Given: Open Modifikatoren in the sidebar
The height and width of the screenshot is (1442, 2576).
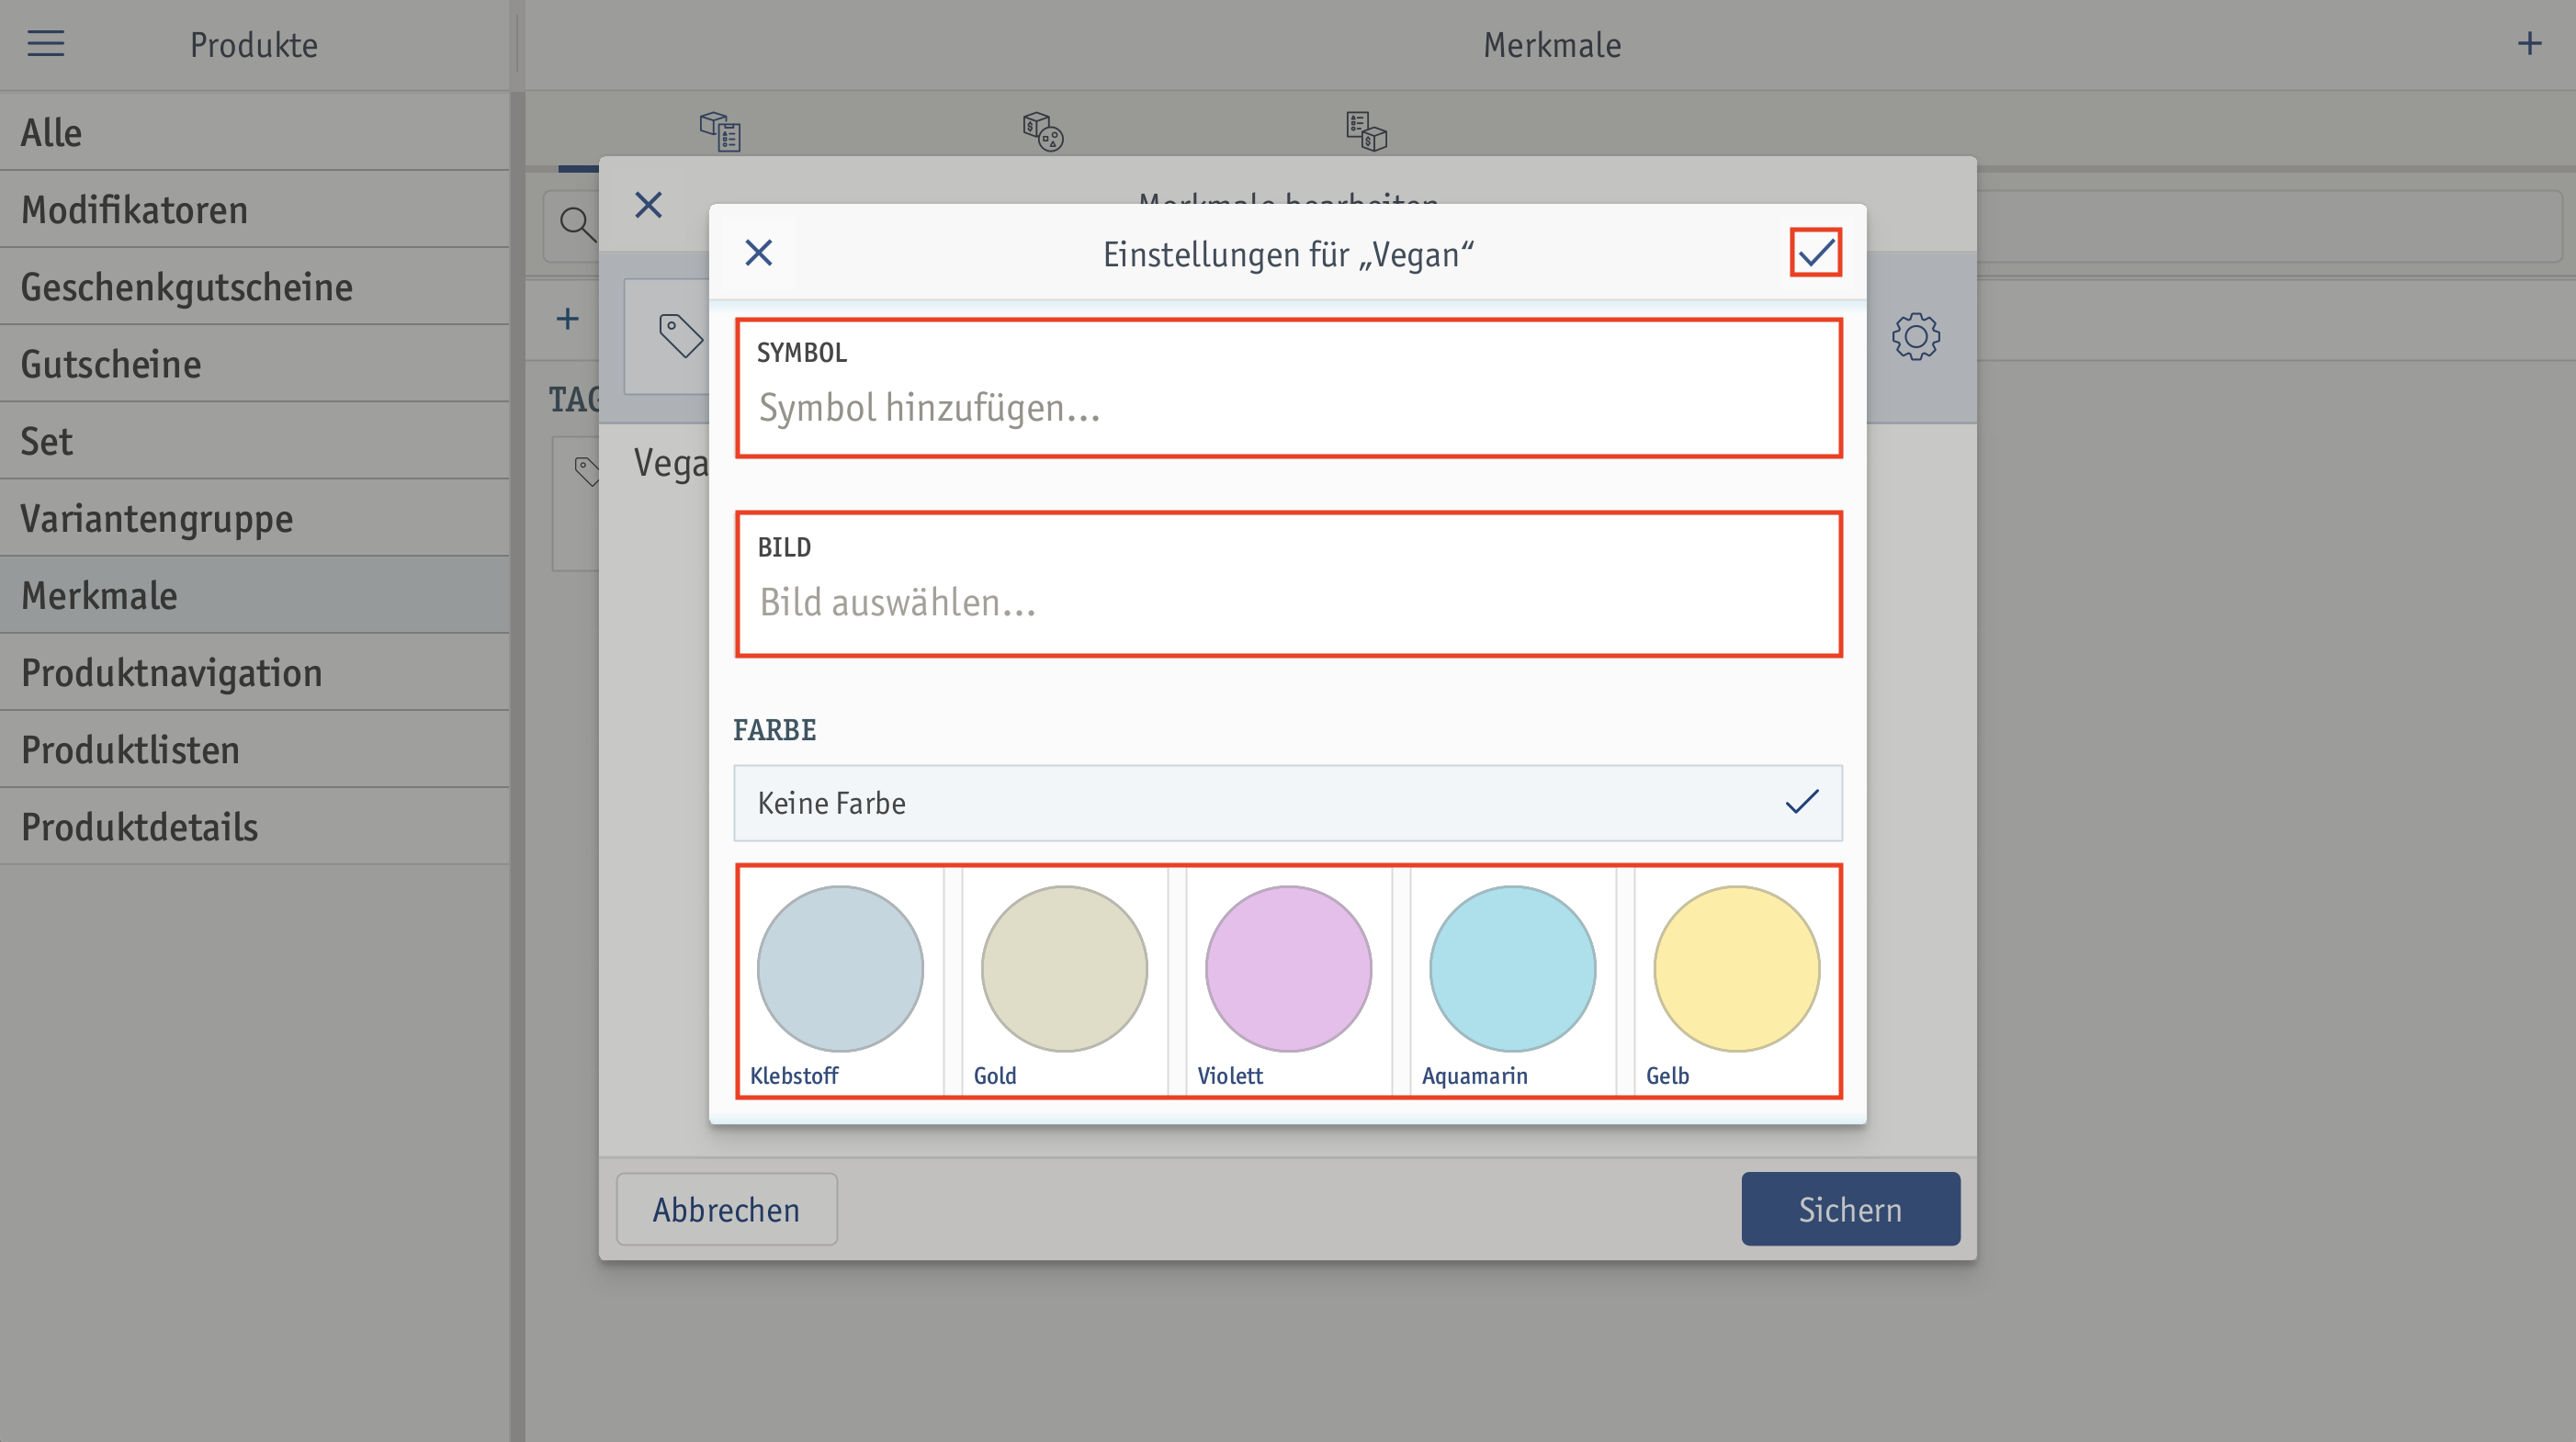Looking at the screenshot, I should (255, 210).
